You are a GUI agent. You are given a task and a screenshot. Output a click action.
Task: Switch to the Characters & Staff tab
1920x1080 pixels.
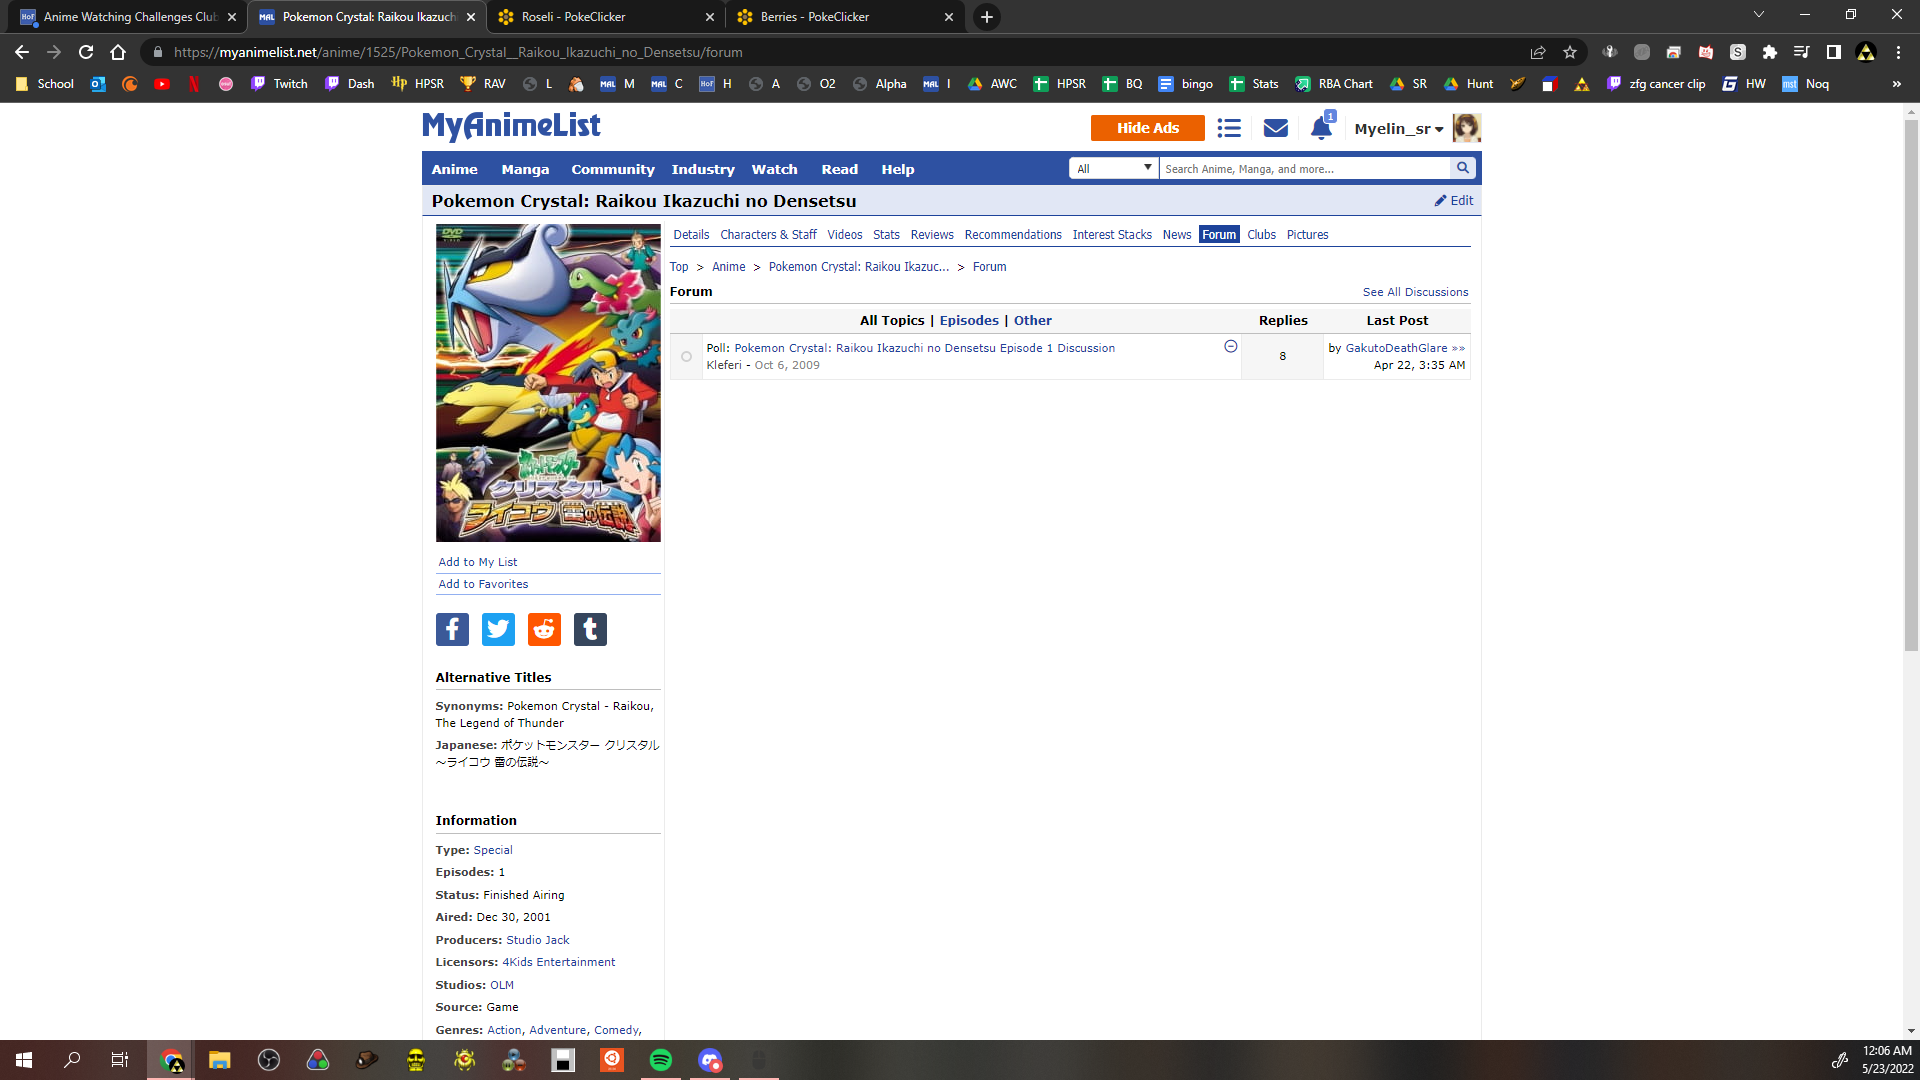coord(768,235)
